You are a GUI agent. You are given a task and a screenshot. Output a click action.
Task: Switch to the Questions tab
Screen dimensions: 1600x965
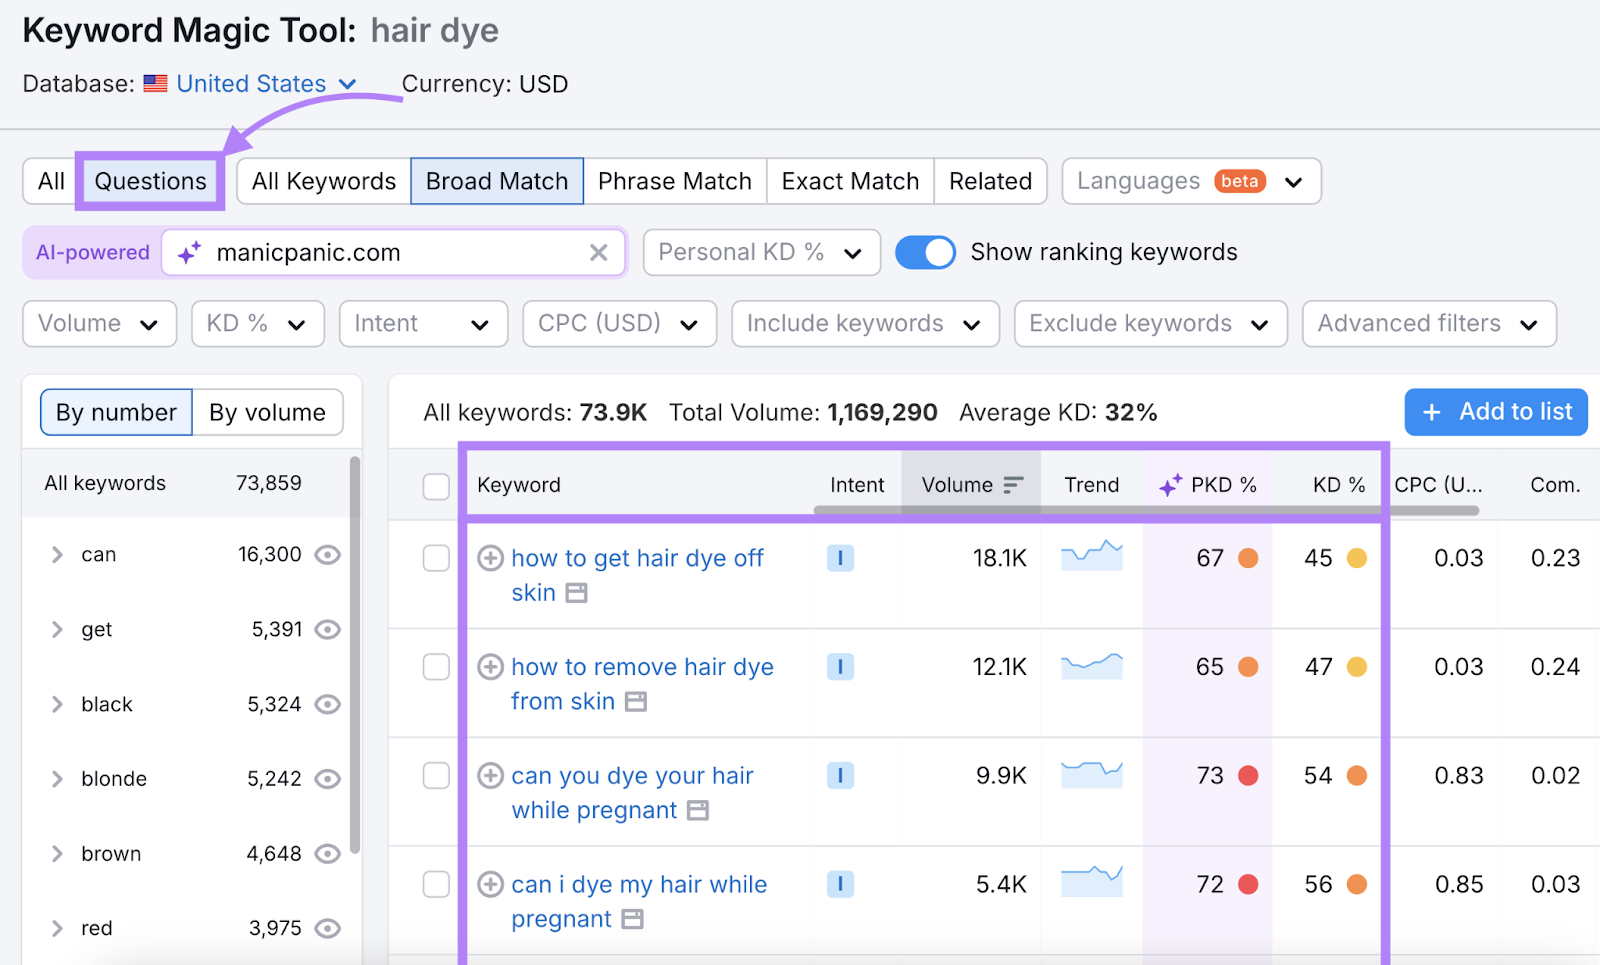click(150, 181)
